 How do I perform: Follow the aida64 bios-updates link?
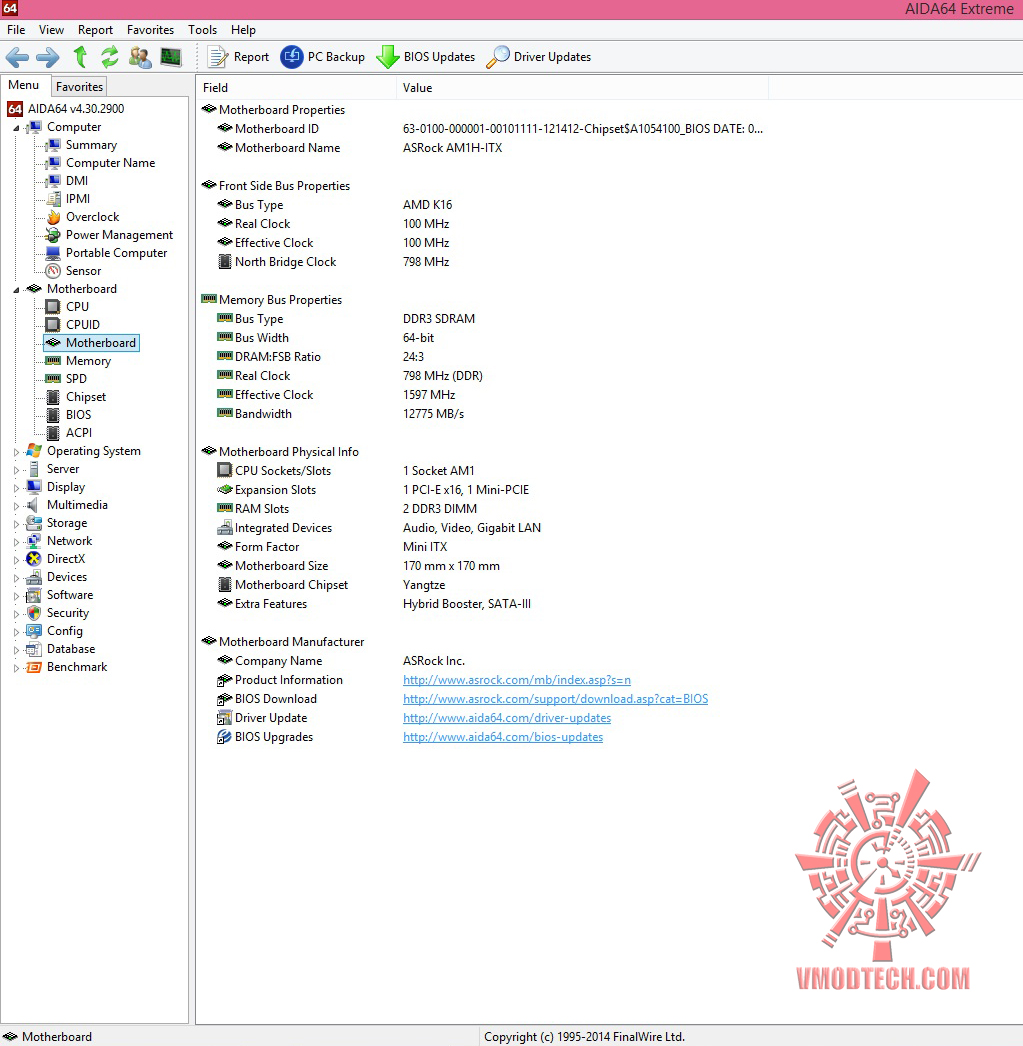(502, 736)
